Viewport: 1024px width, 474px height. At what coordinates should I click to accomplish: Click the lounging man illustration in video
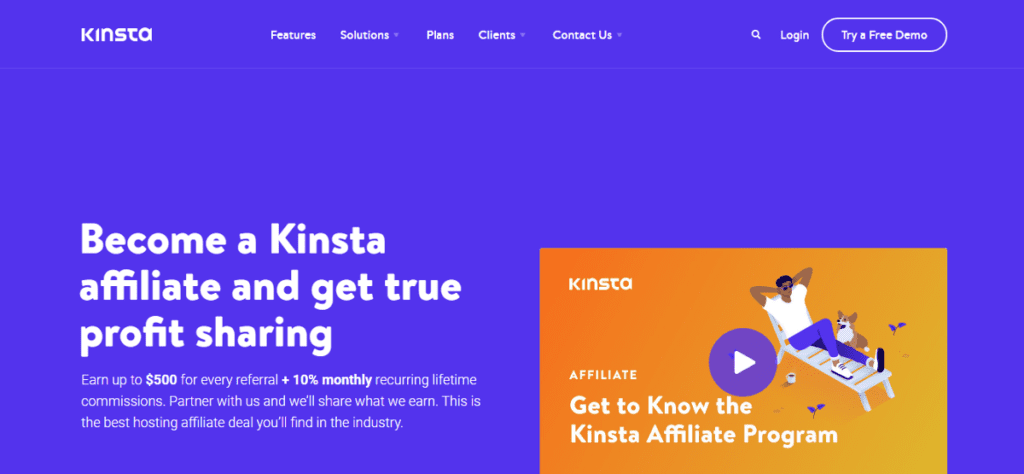818,323
